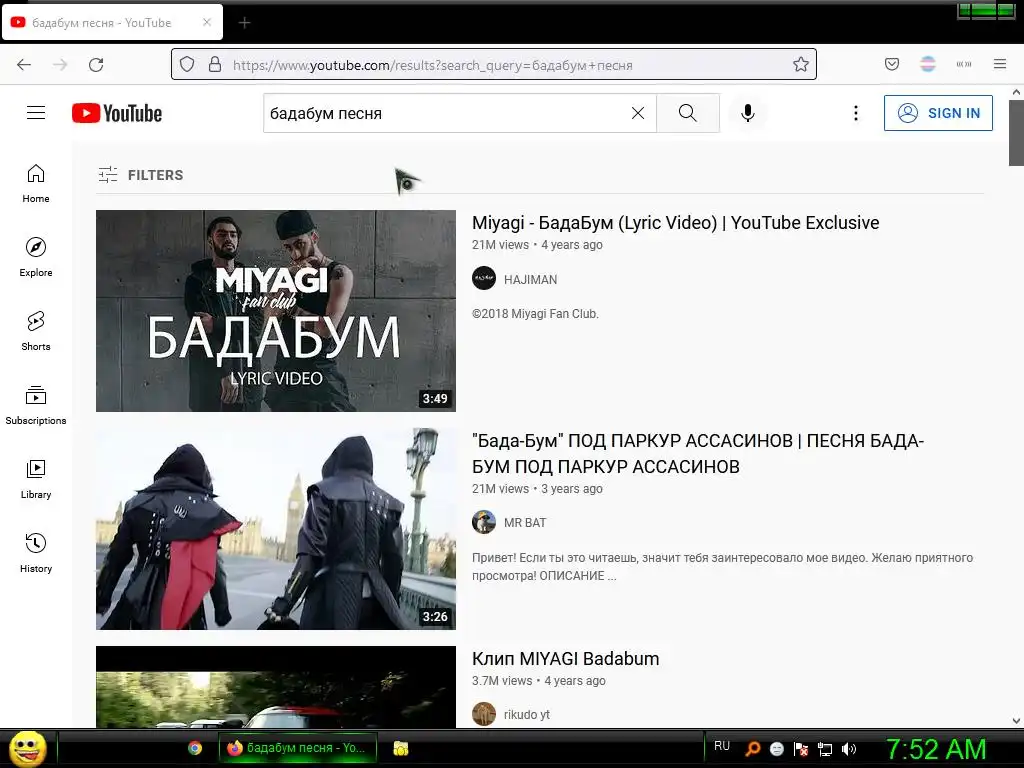Open the YouTube guide hamburger menu
The image size is (1024, 768).
coord(36,113)
